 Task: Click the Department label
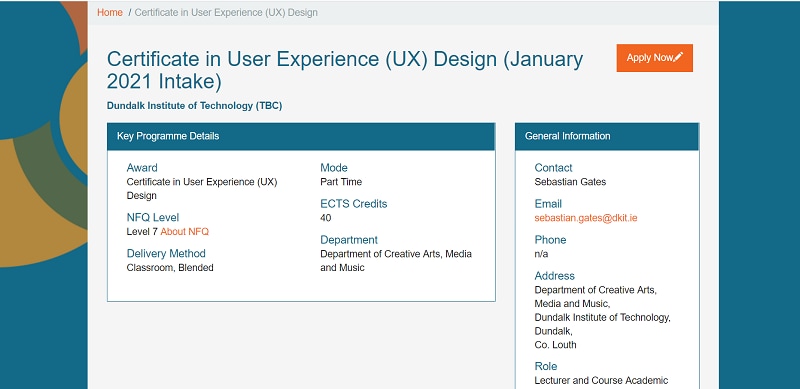(x=349, y=239)
